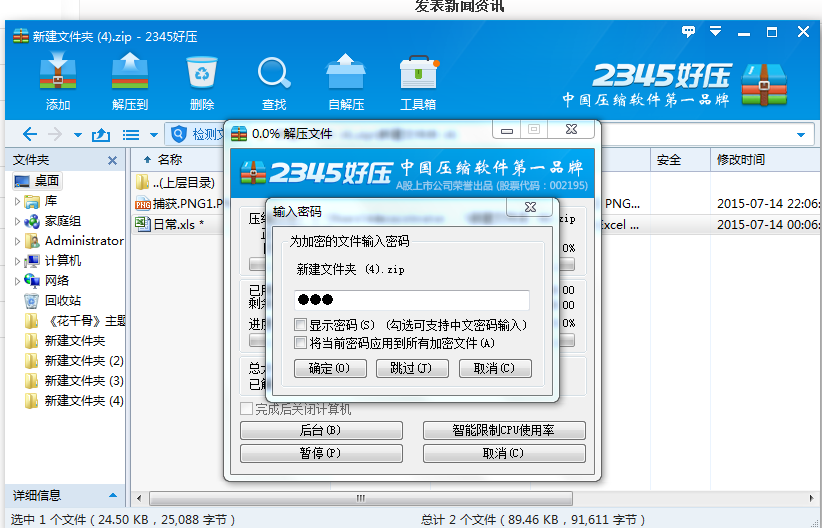Close the 输入密码 dialog

pos(530,207)
